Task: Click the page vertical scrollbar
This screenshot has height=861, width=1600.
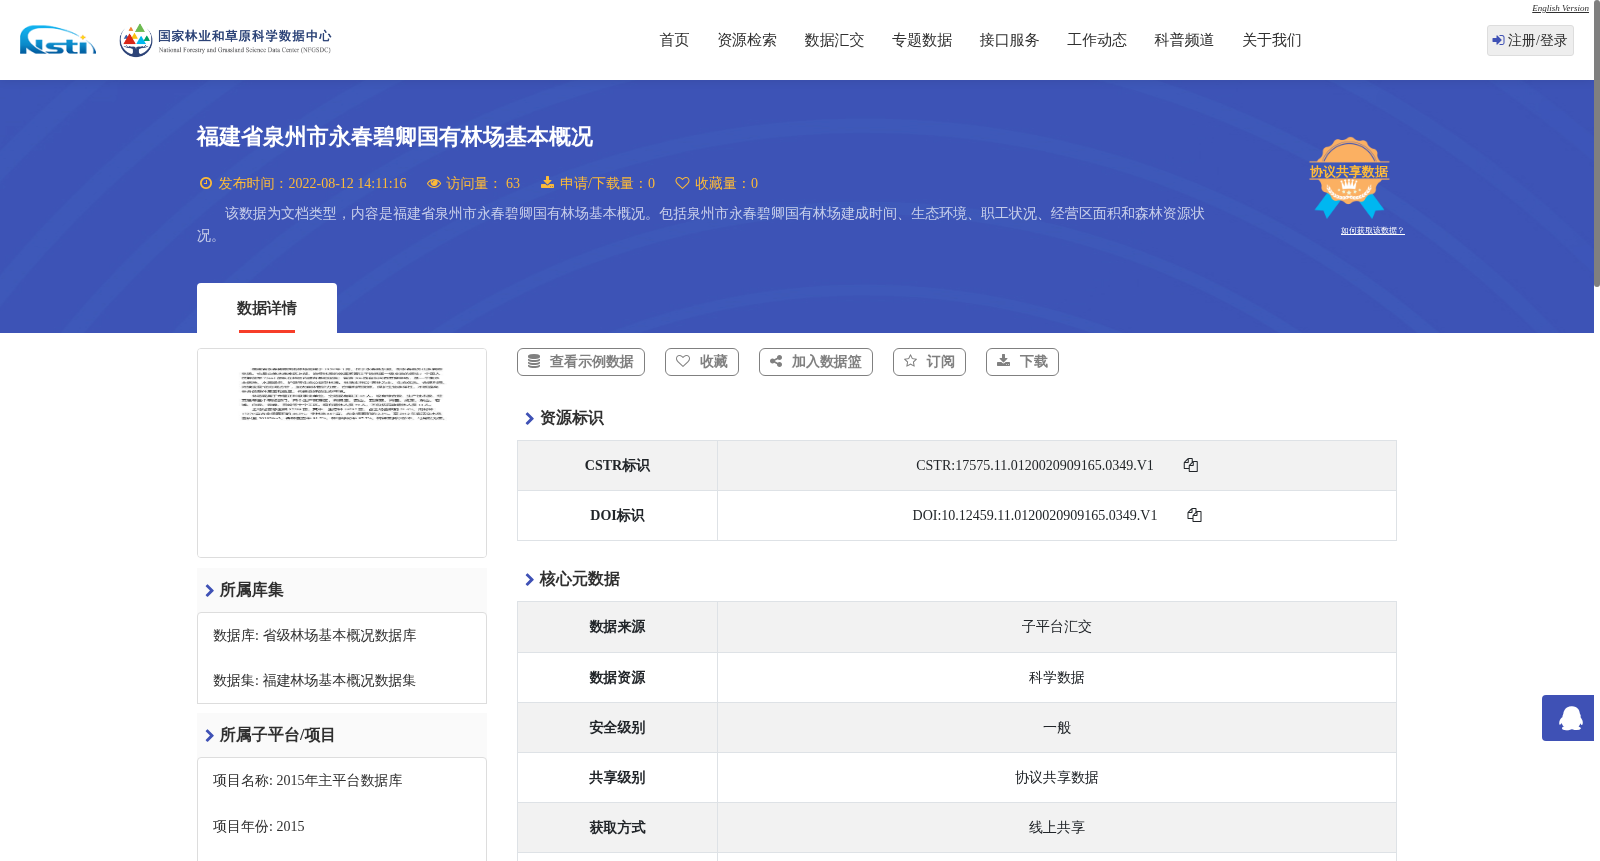Action: point(1597,145)
